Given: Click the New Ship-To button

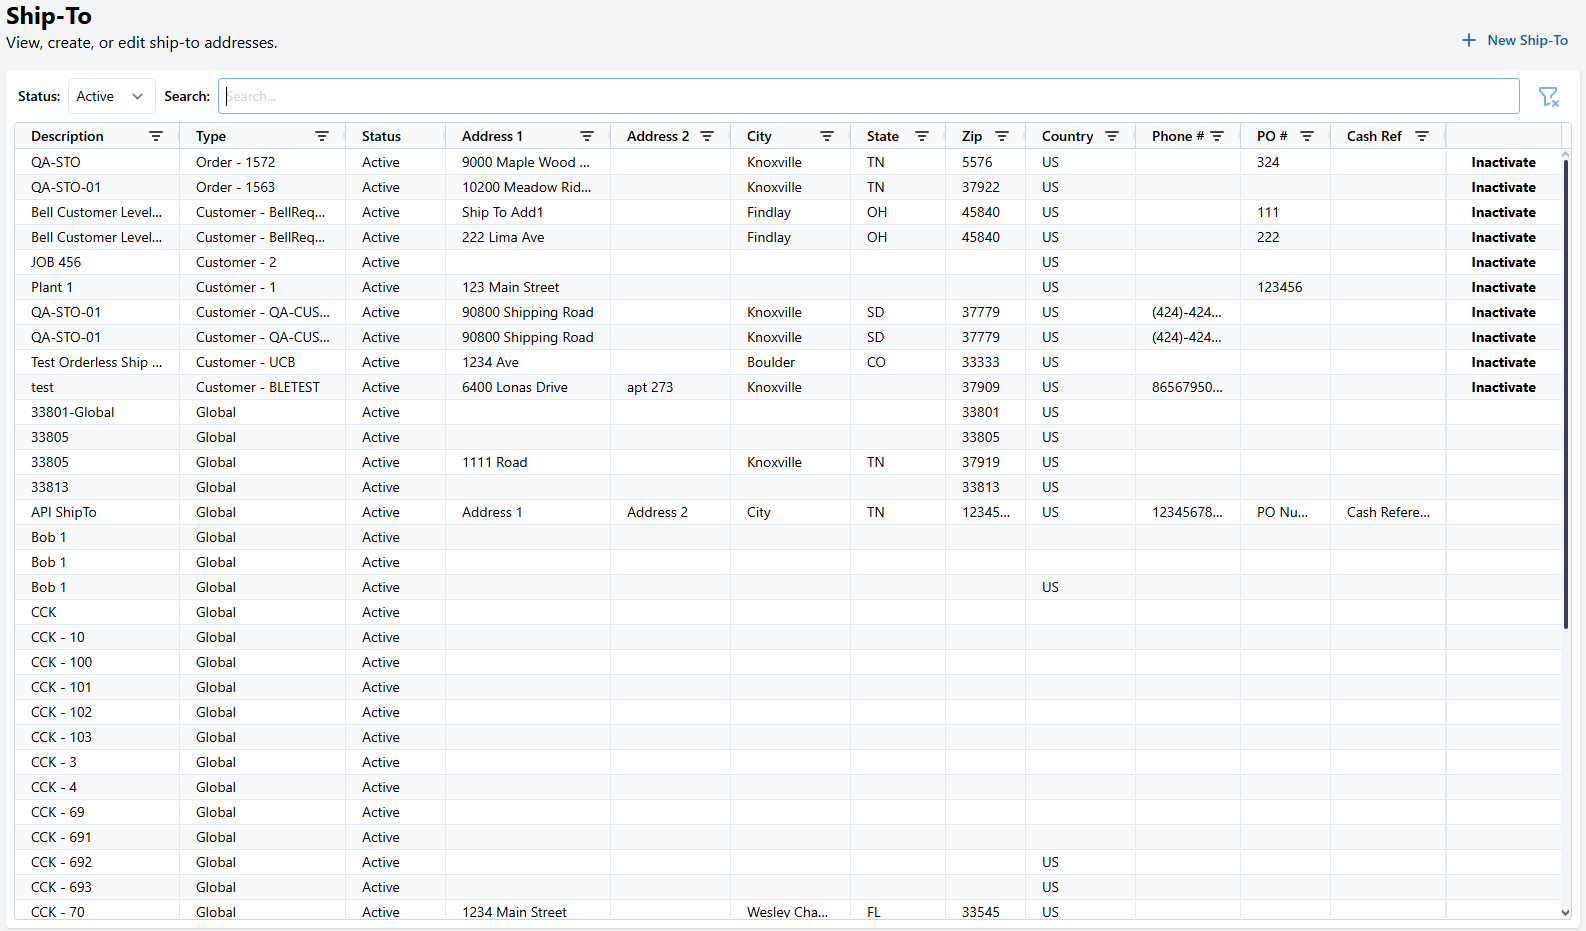Looking at the screenshot, I should (x=1515, y=40).
